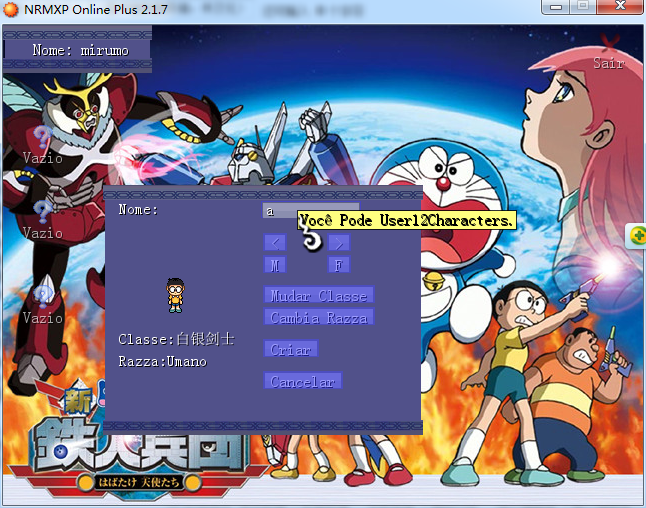Click the character sprite preview
This screenshot has height=508, width=646.
[176, 295]
